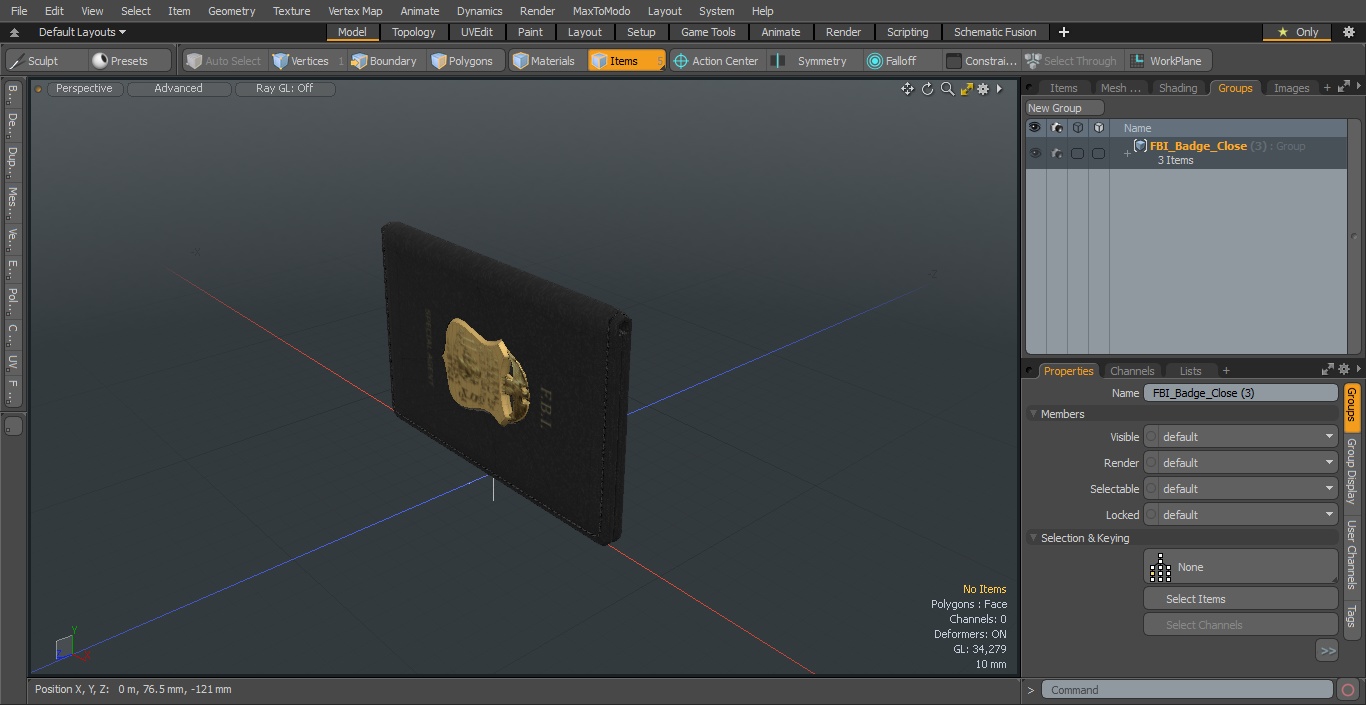Collapse the Selection & Keying section
Viewport: 1366px width, 705px height.
click(x=1033, y=538)
